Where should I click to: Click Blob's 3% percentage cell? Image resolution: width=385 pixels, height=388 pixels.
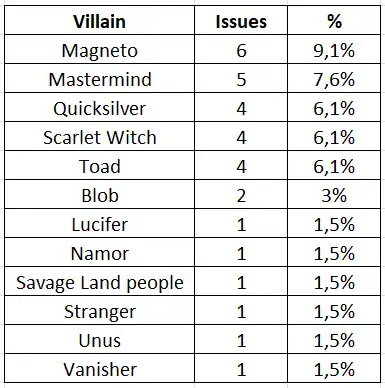[334, 194]
